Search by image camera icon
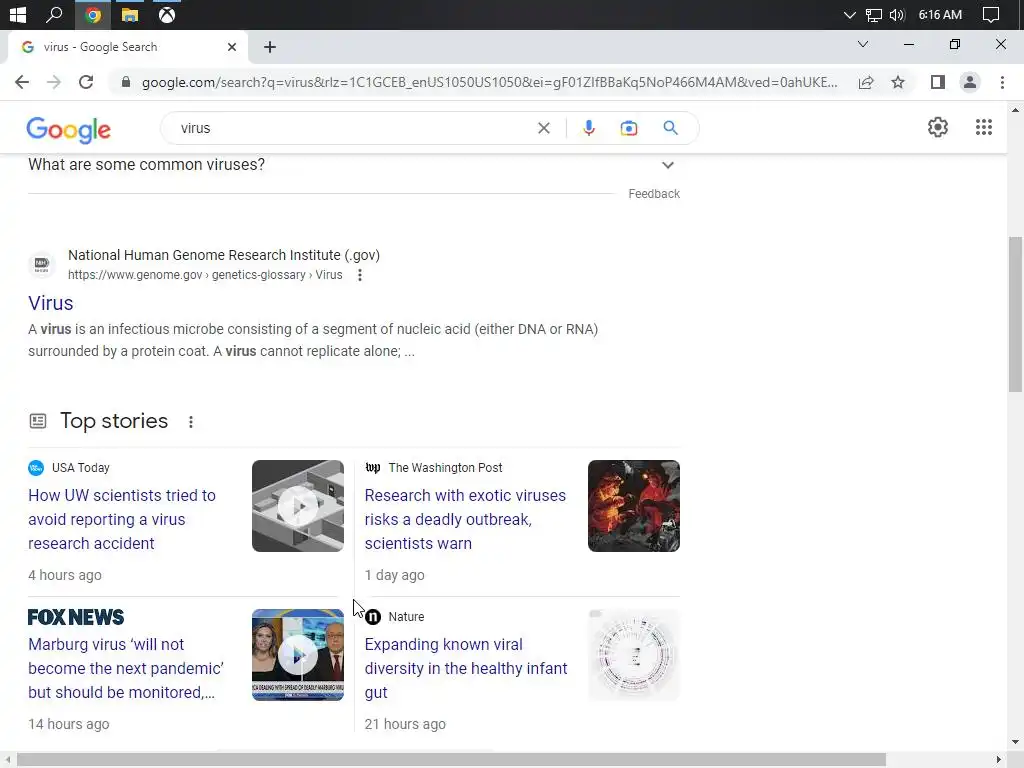1024x768 pixels. click(628, 128)
